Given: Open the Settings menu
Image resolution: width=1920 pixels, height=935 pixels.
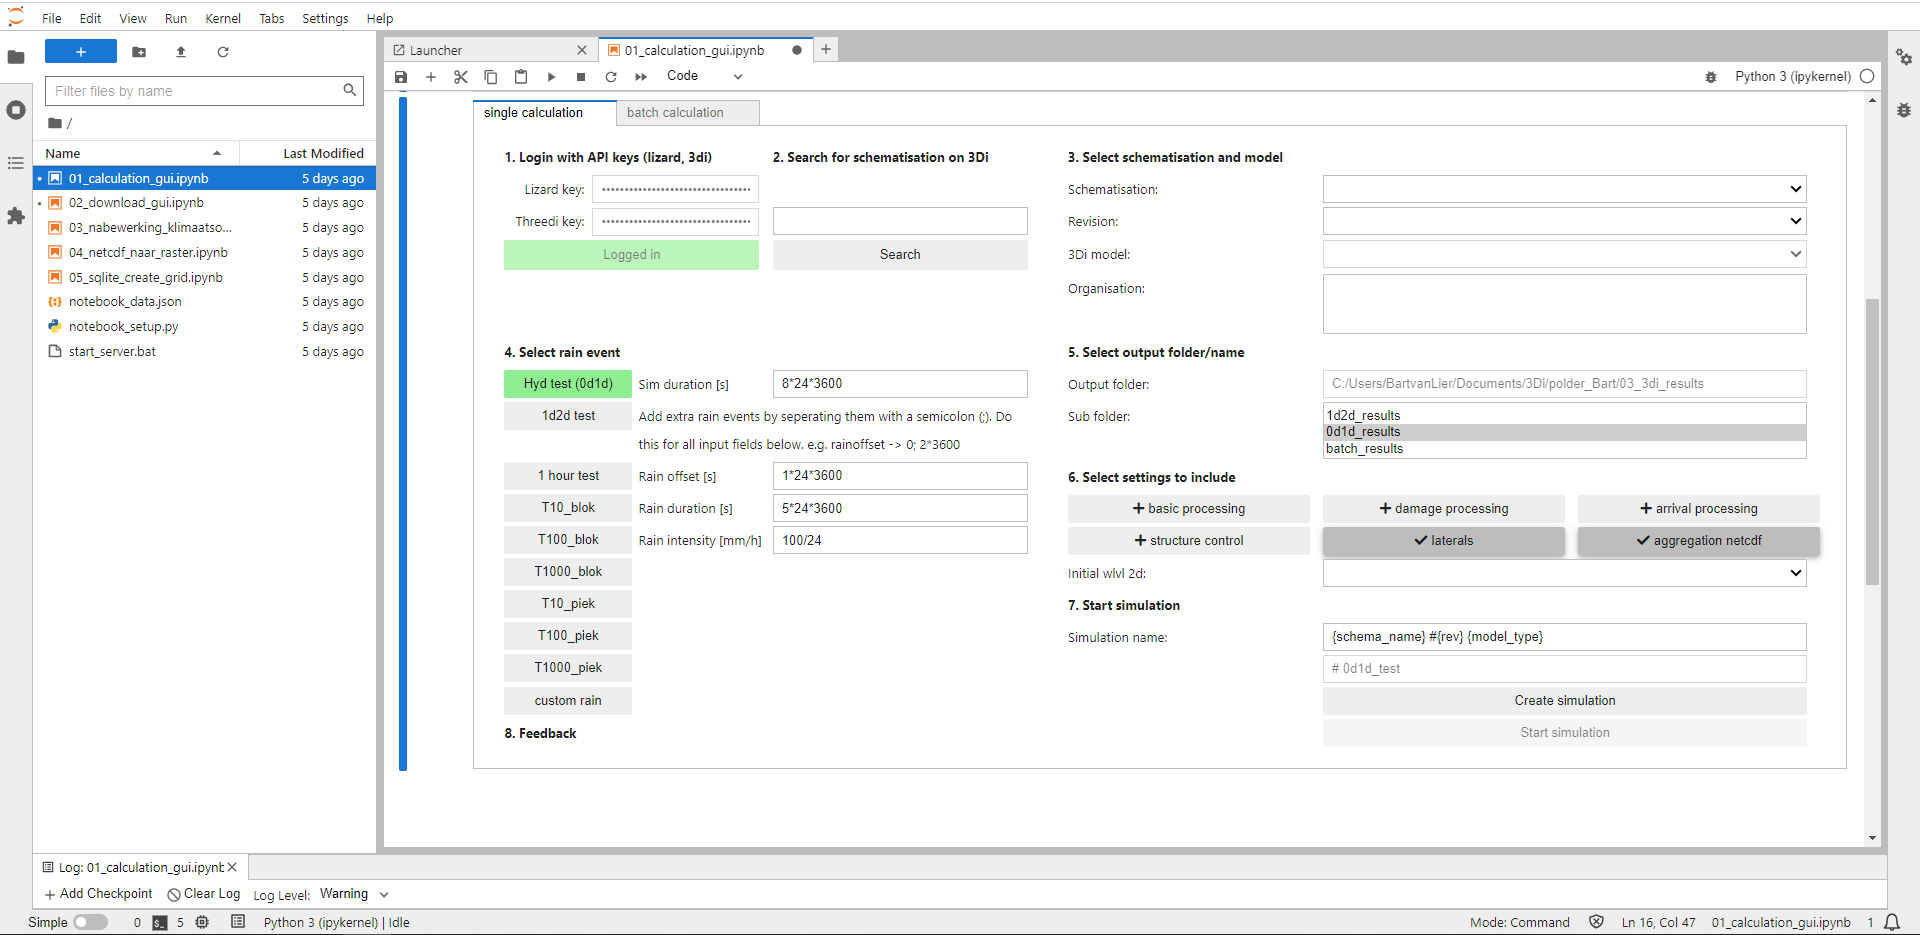Looking at the screenshot, I should click(x=325, y=18).
